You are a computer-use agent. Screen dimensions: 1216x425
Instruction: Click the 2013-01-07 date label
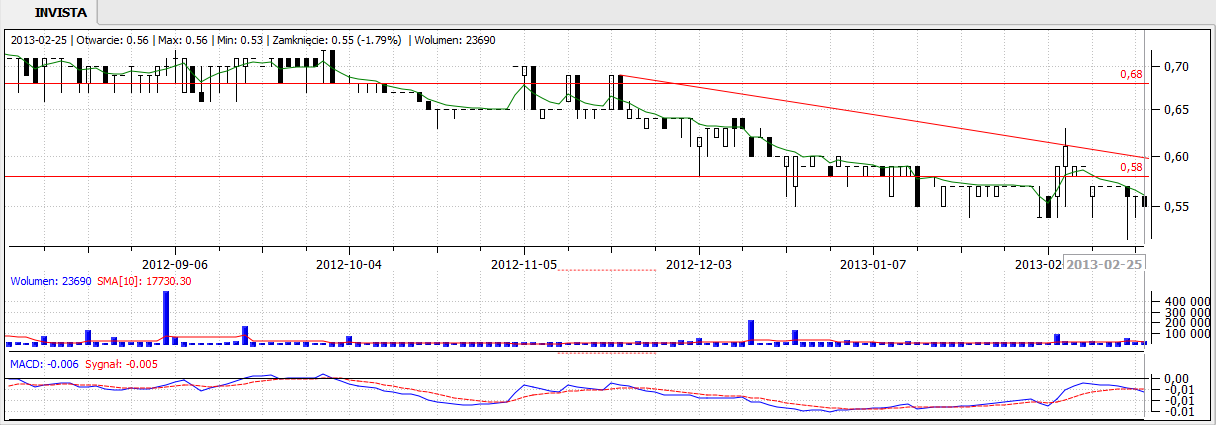click(873, 264)
